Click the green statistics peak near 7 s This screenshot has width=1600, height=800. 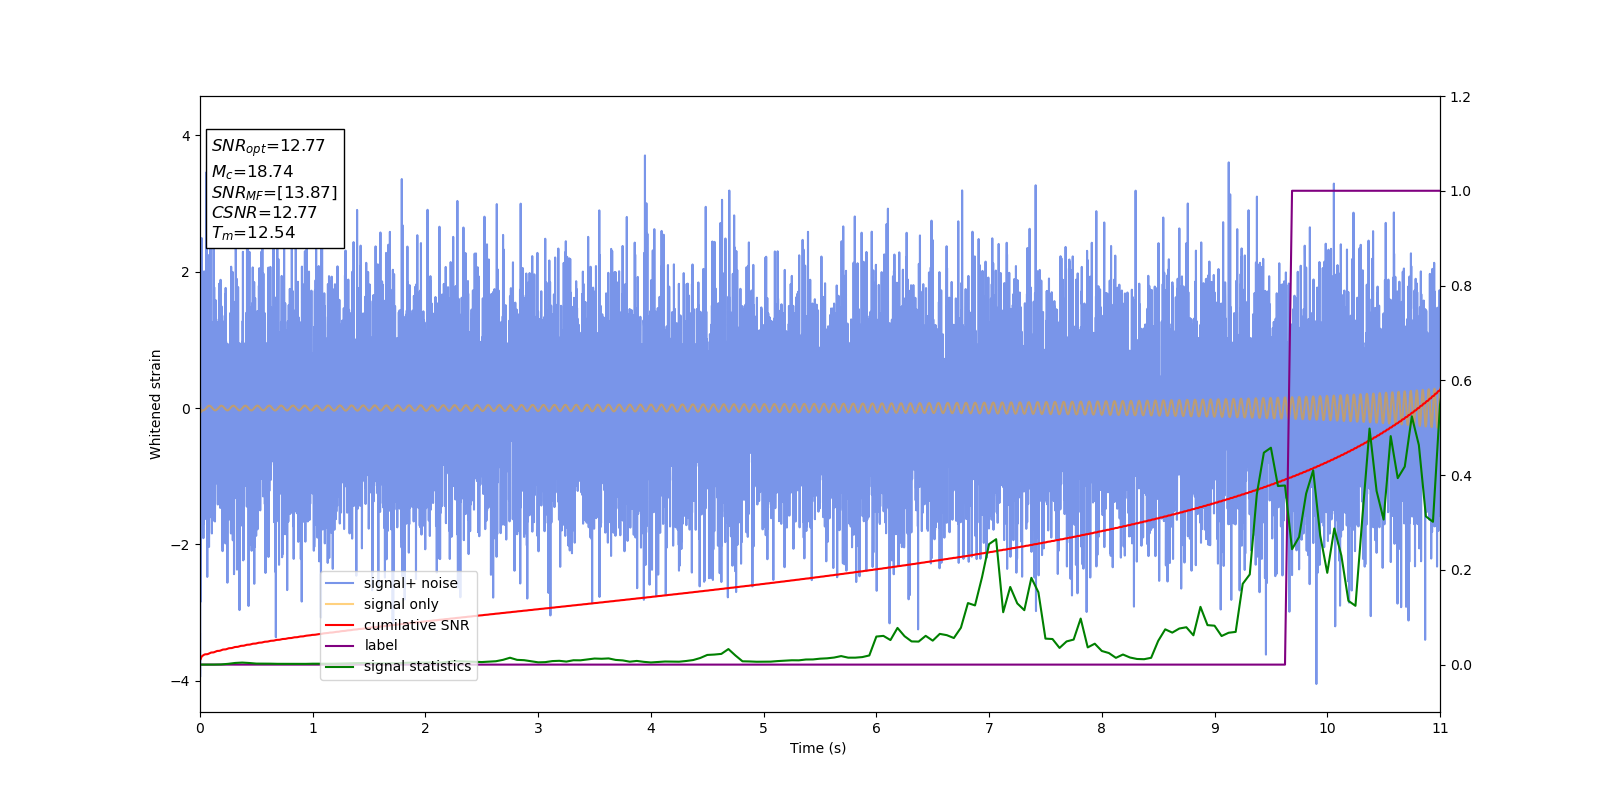994,541
